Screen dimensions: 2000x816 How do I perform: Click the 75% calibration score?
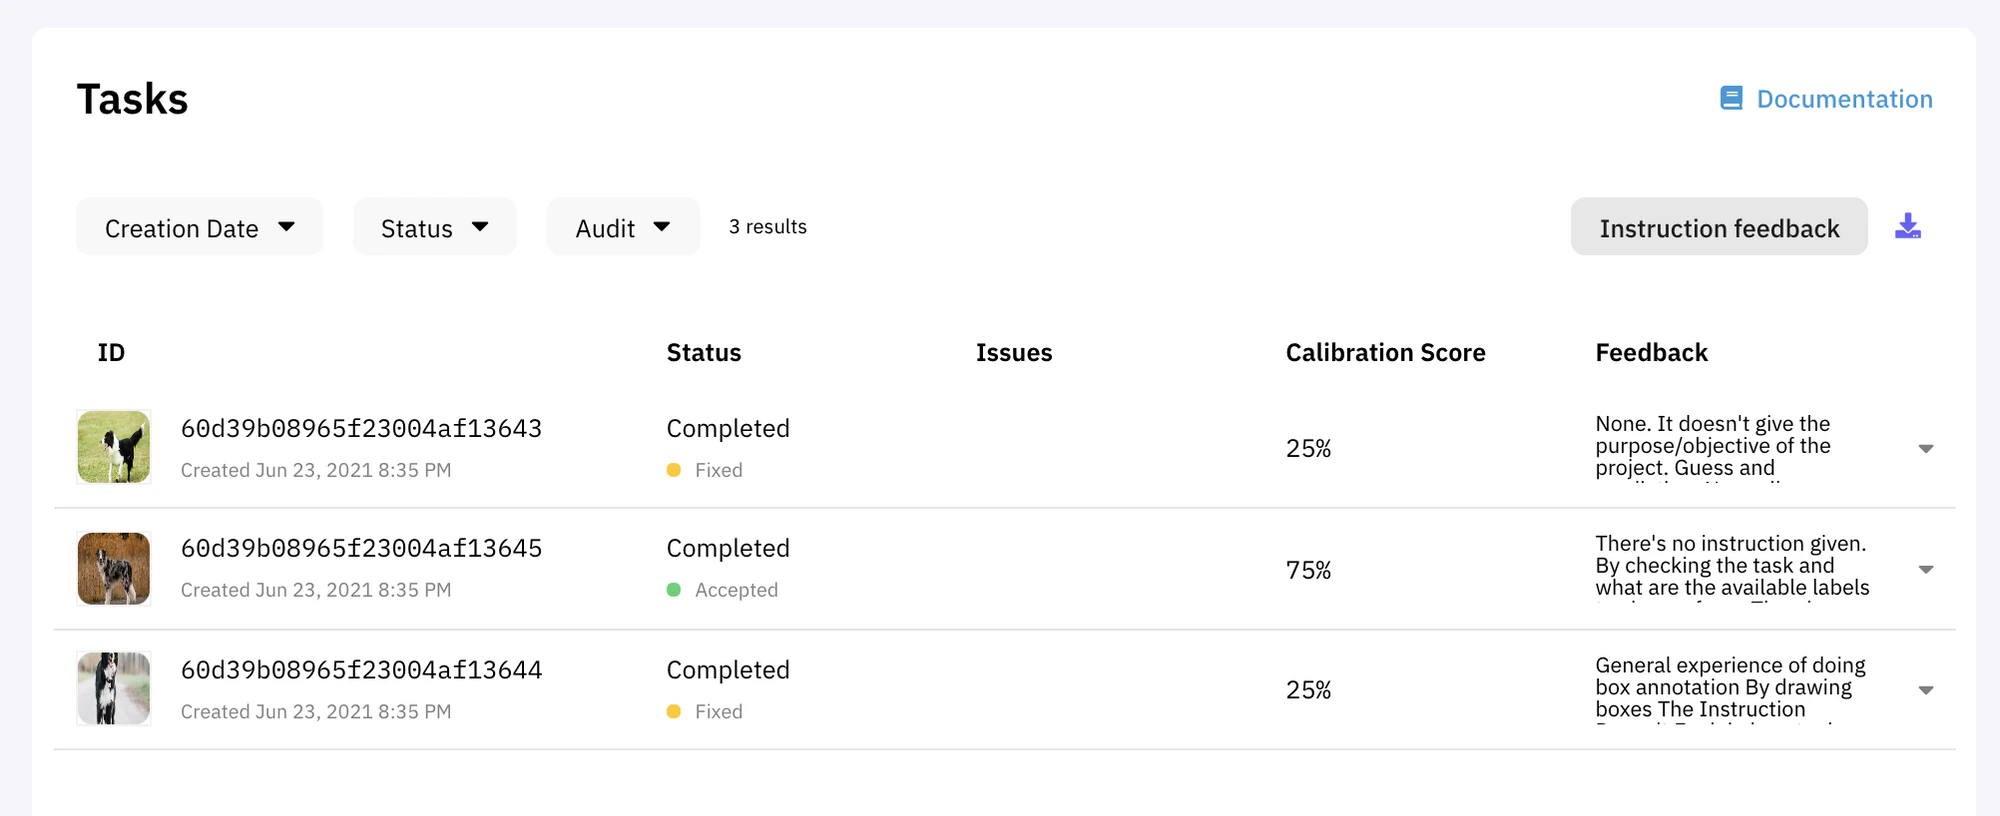pyautogui.click(x=1308, y=570)
